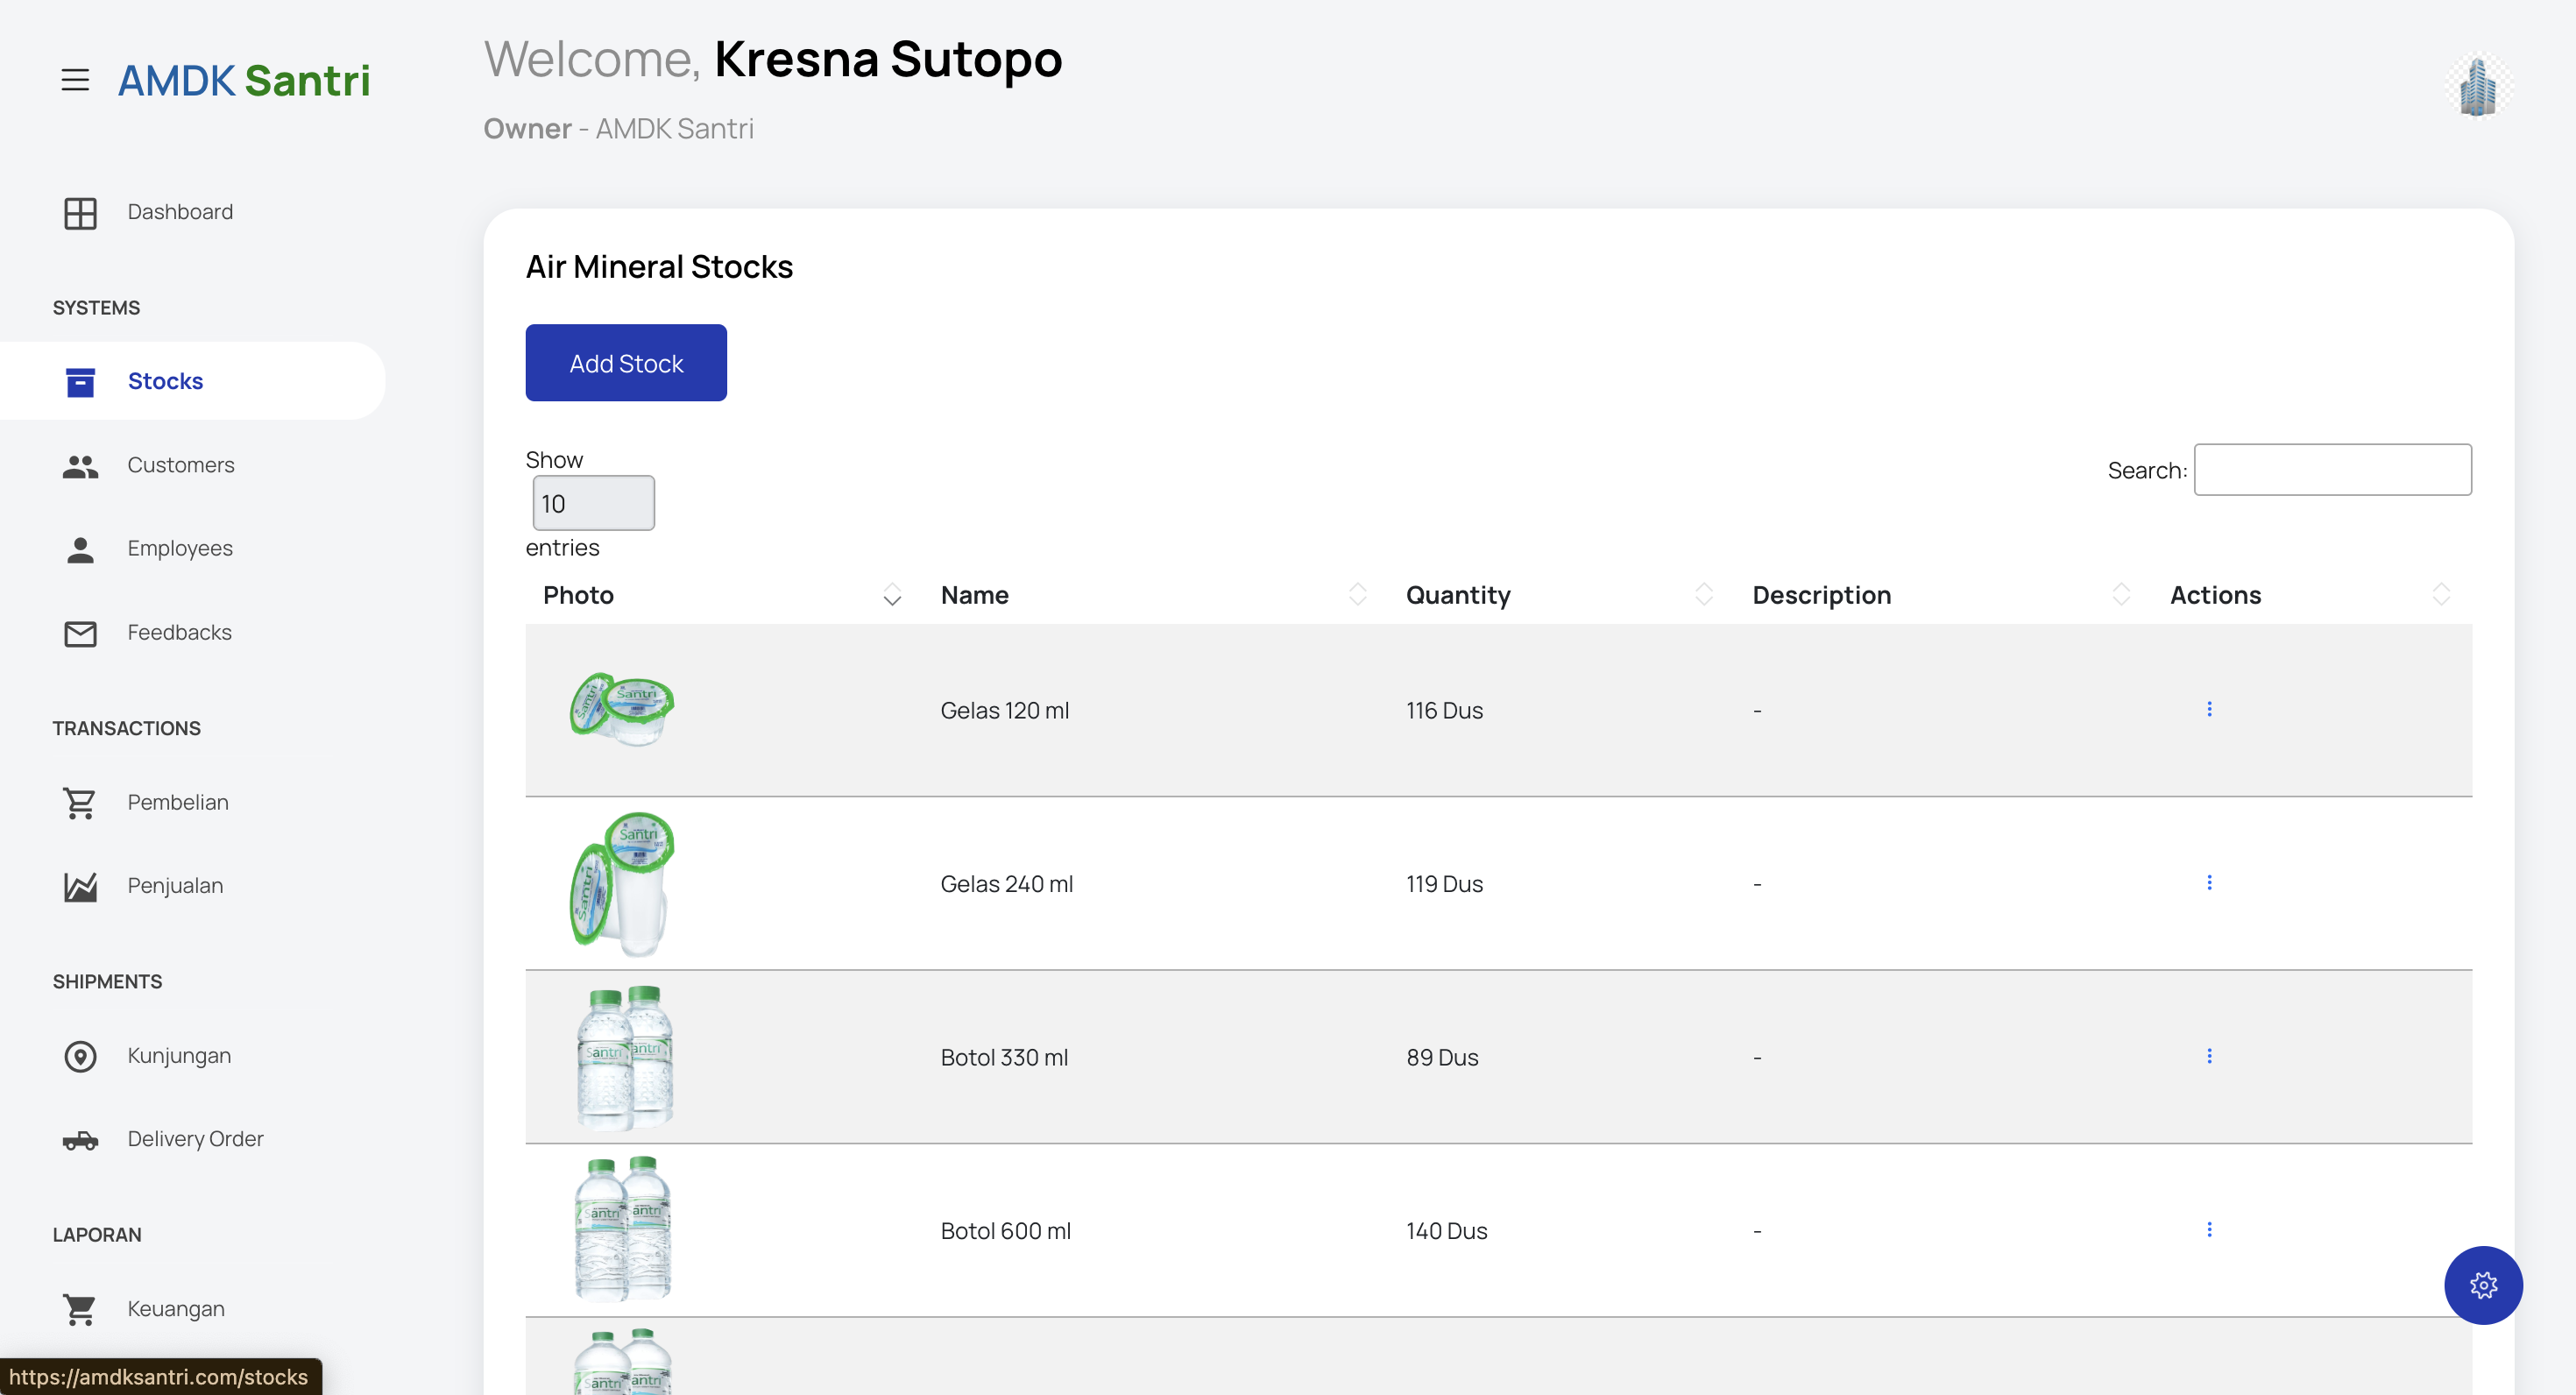Viewport: 2576px width, 1395px height.
Task: Open actions menu for Gelas 120 ml
Action: pos(2208,709)
